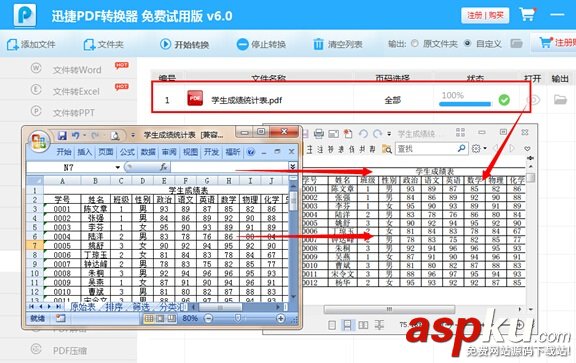Open the Excel 审阅 ribbon tab

169,152
